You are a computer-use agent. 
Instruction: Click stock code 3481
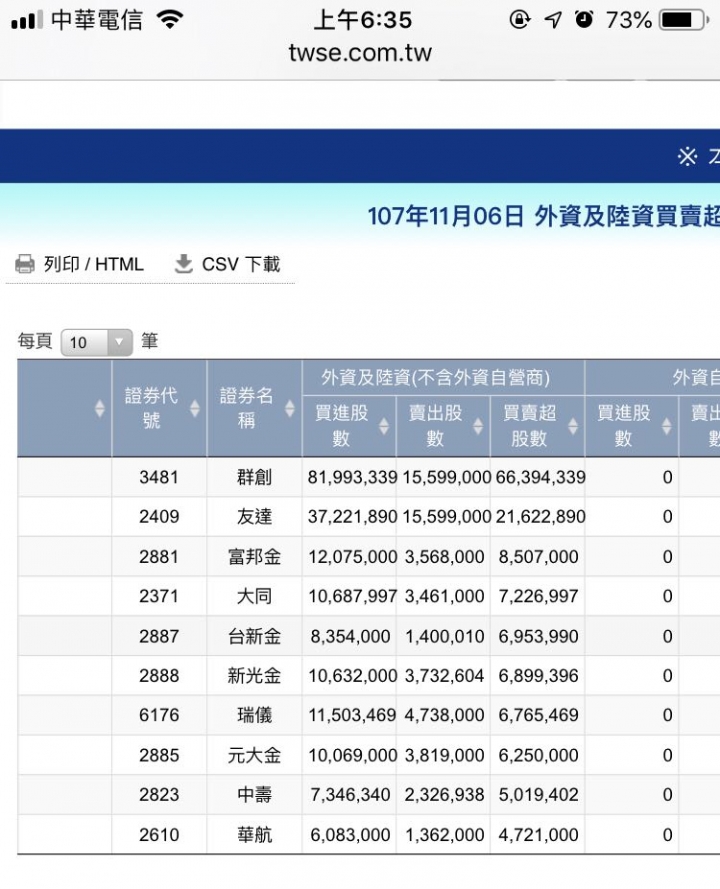[159, 477]
